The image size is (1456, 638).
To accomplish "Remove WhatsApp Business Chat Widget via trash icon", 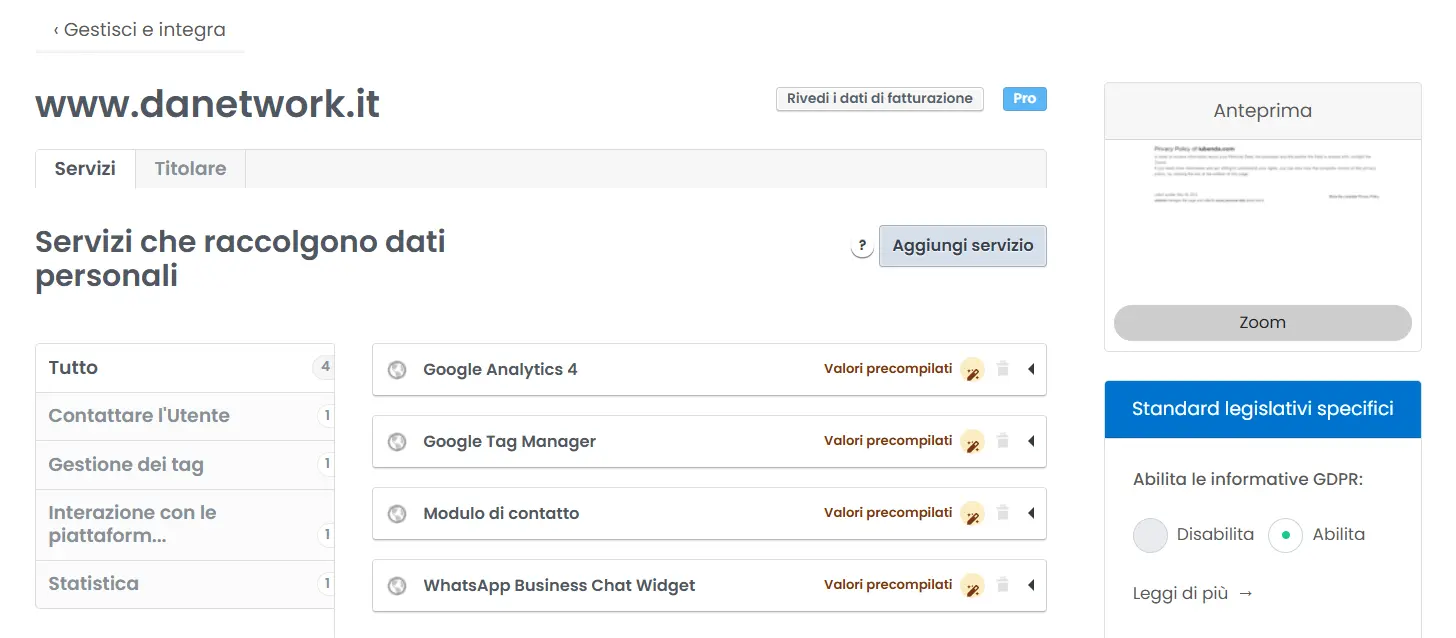I will (x=1003, y=585).
